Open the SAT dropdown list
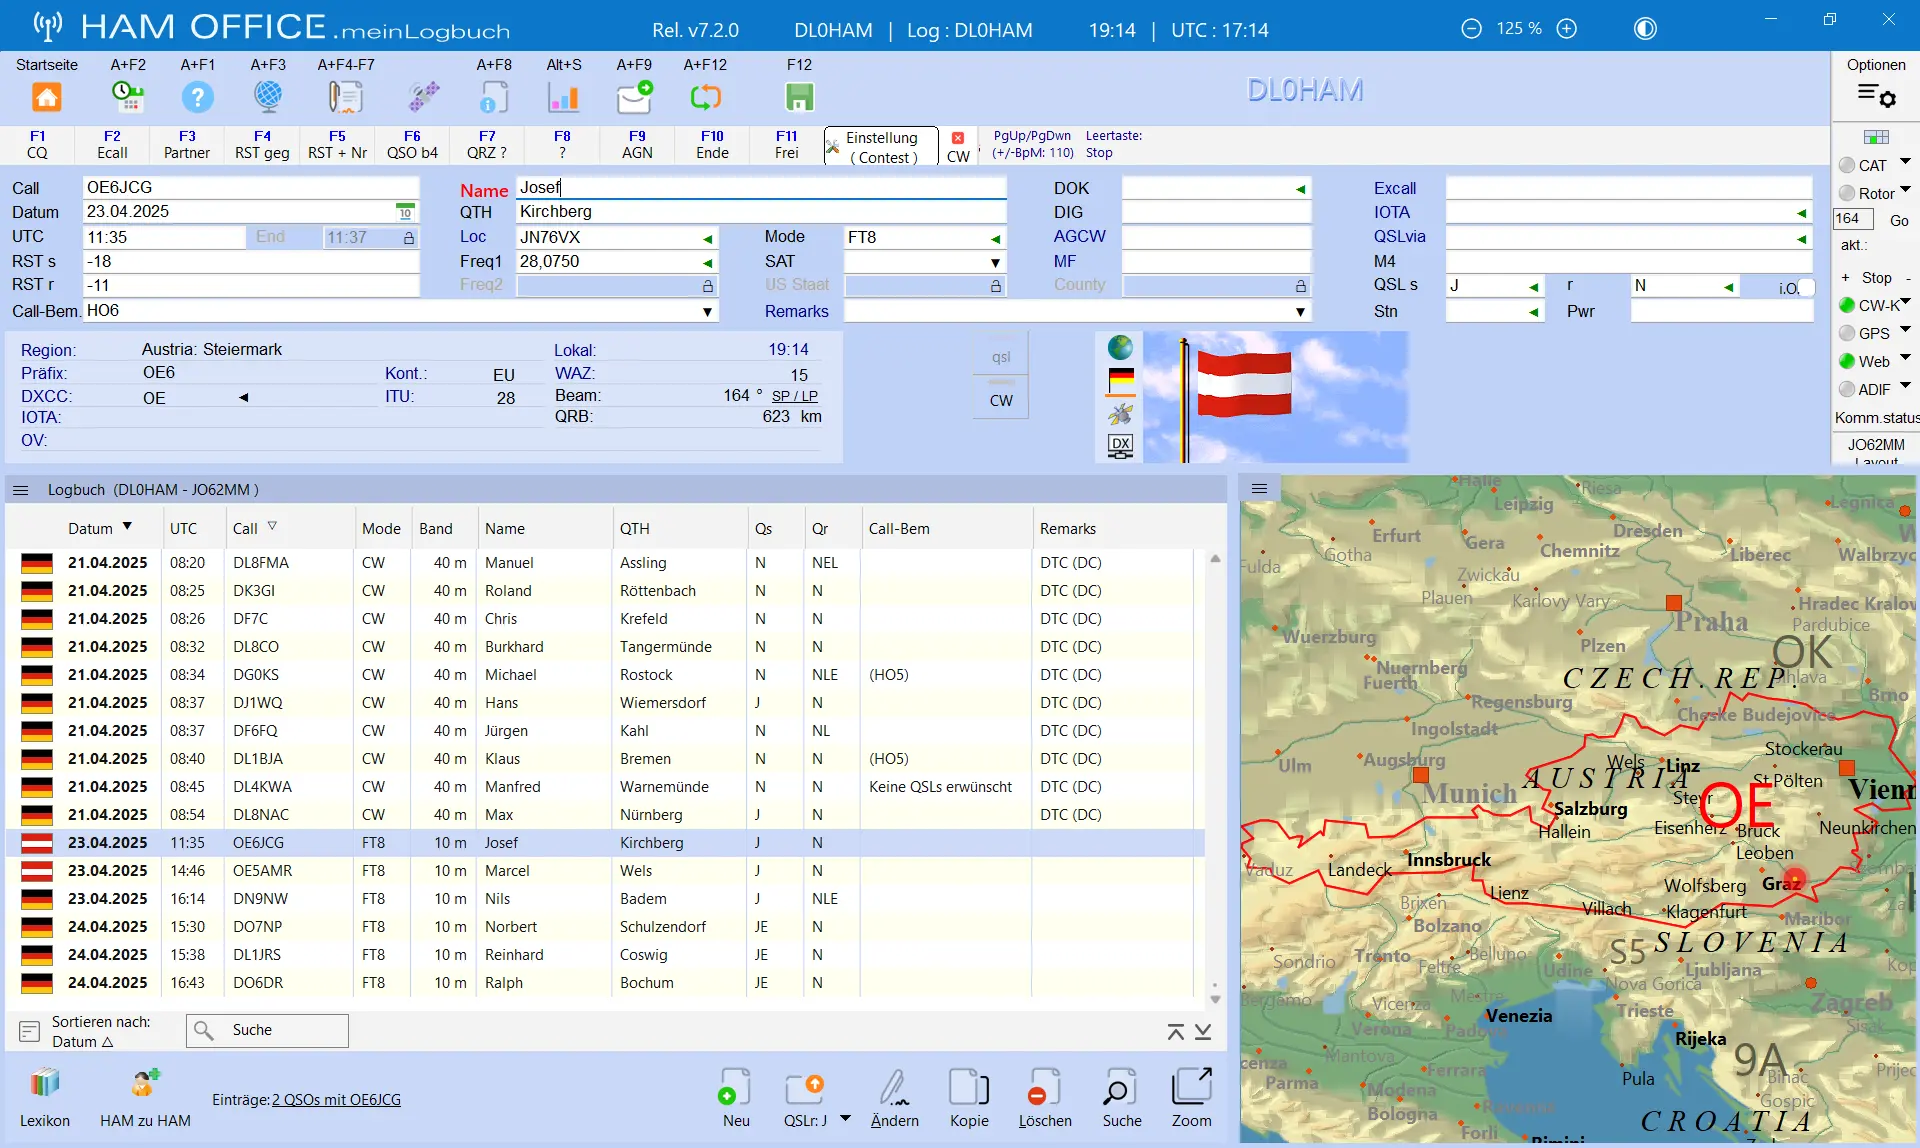 [x=995, y=263]
